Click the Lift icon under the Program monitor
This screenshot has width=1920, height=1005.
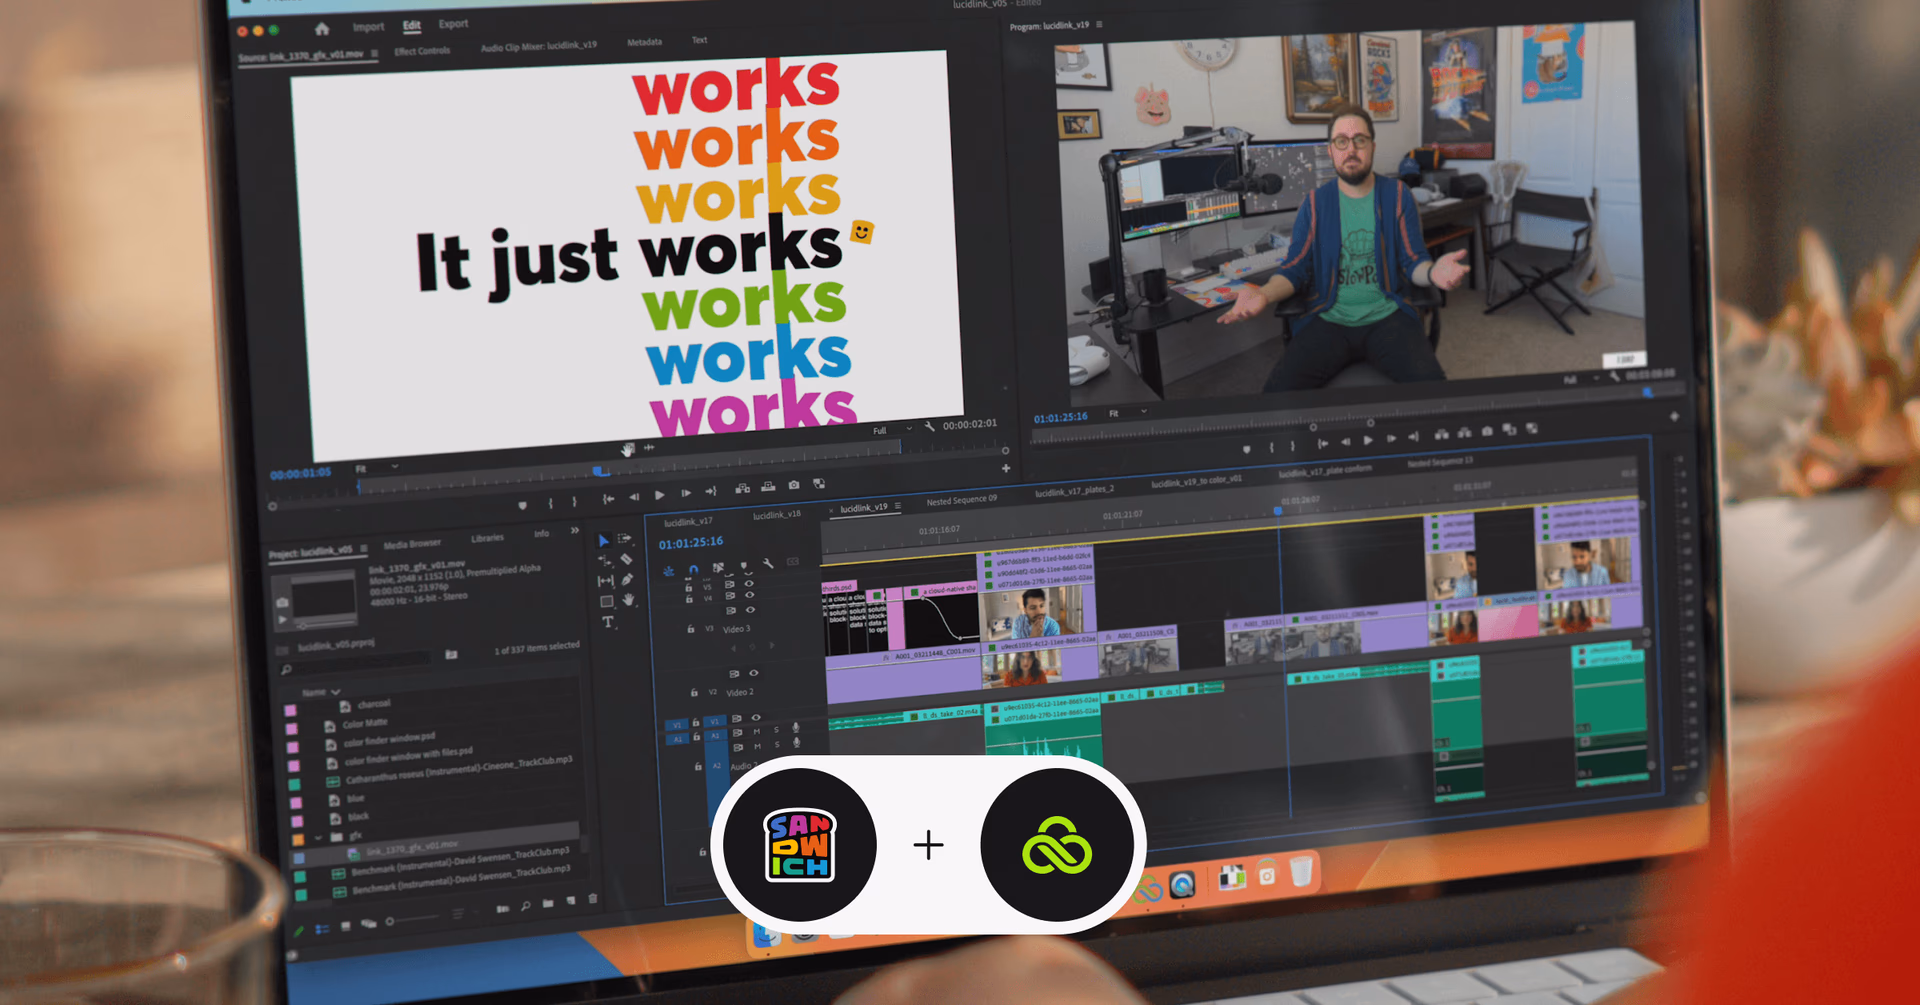1441,433
